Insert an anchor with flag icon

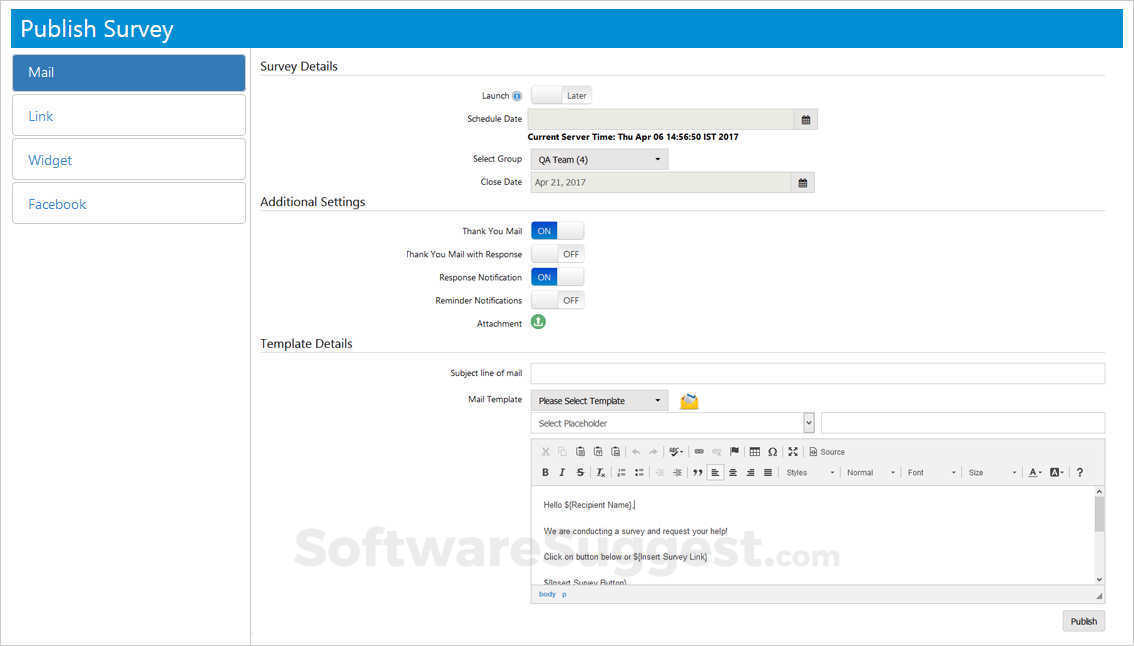[735, 451]
